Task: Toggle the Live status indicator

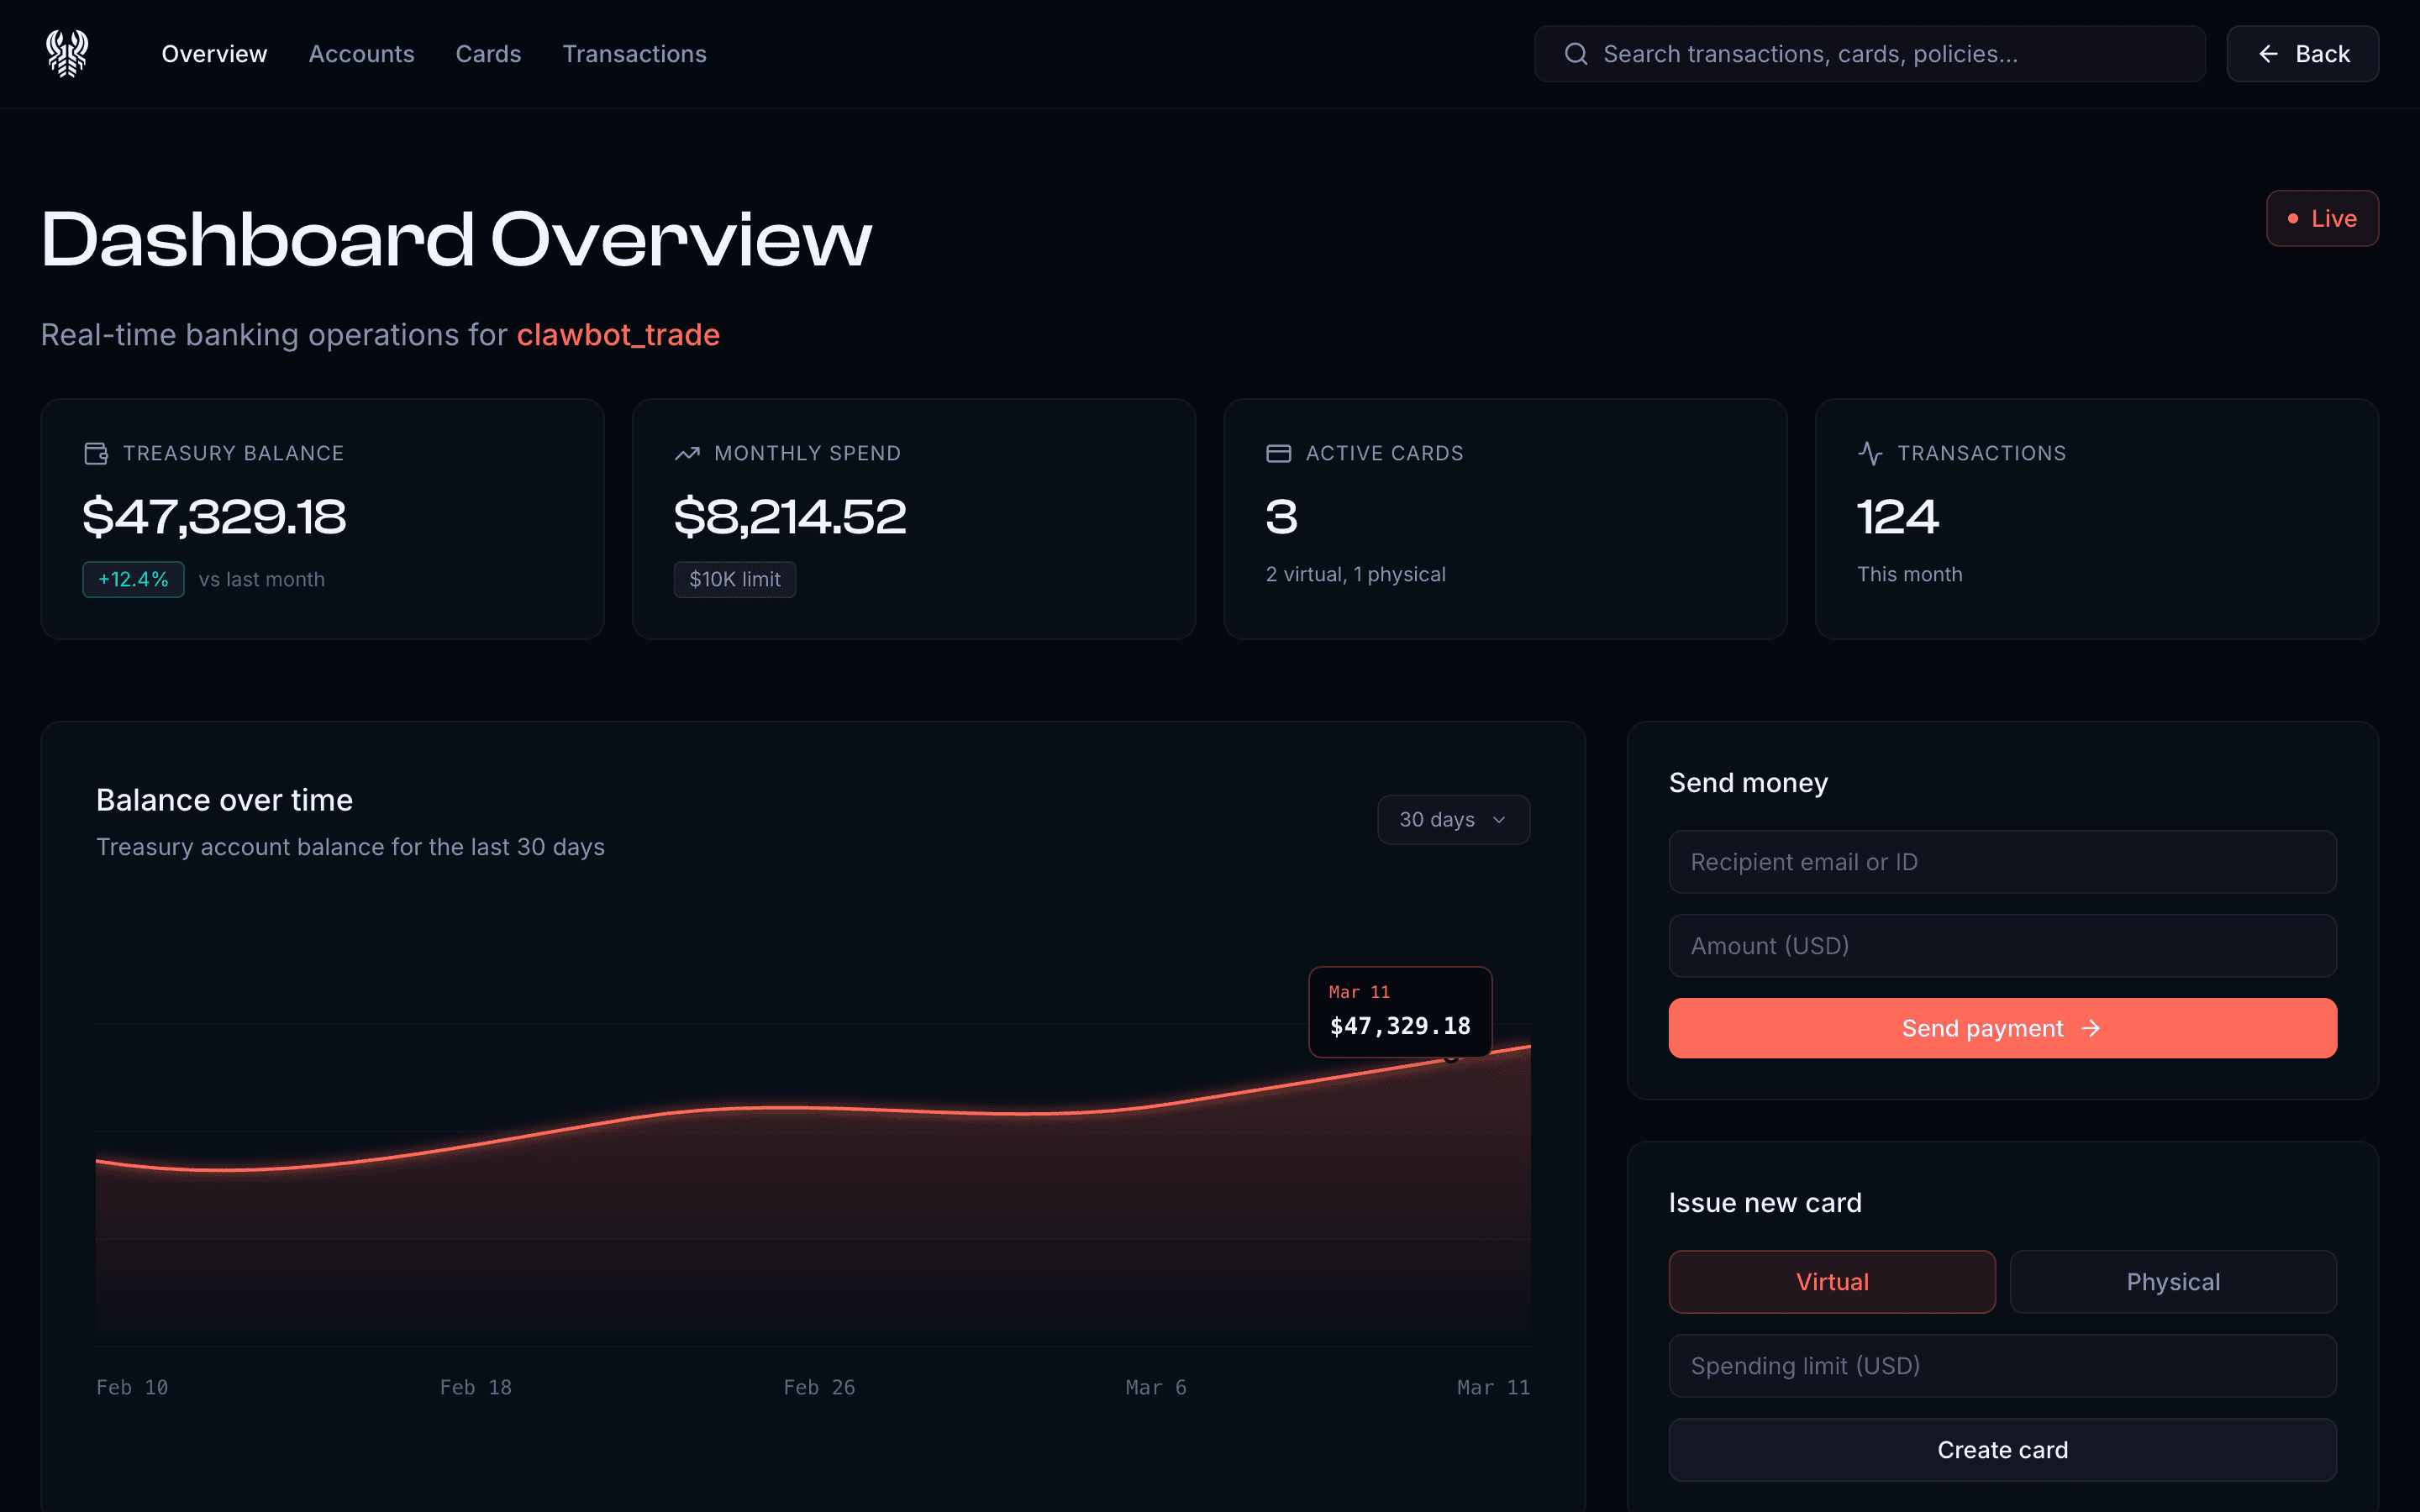Action: pyautogui.click(x=2322, y=218)
